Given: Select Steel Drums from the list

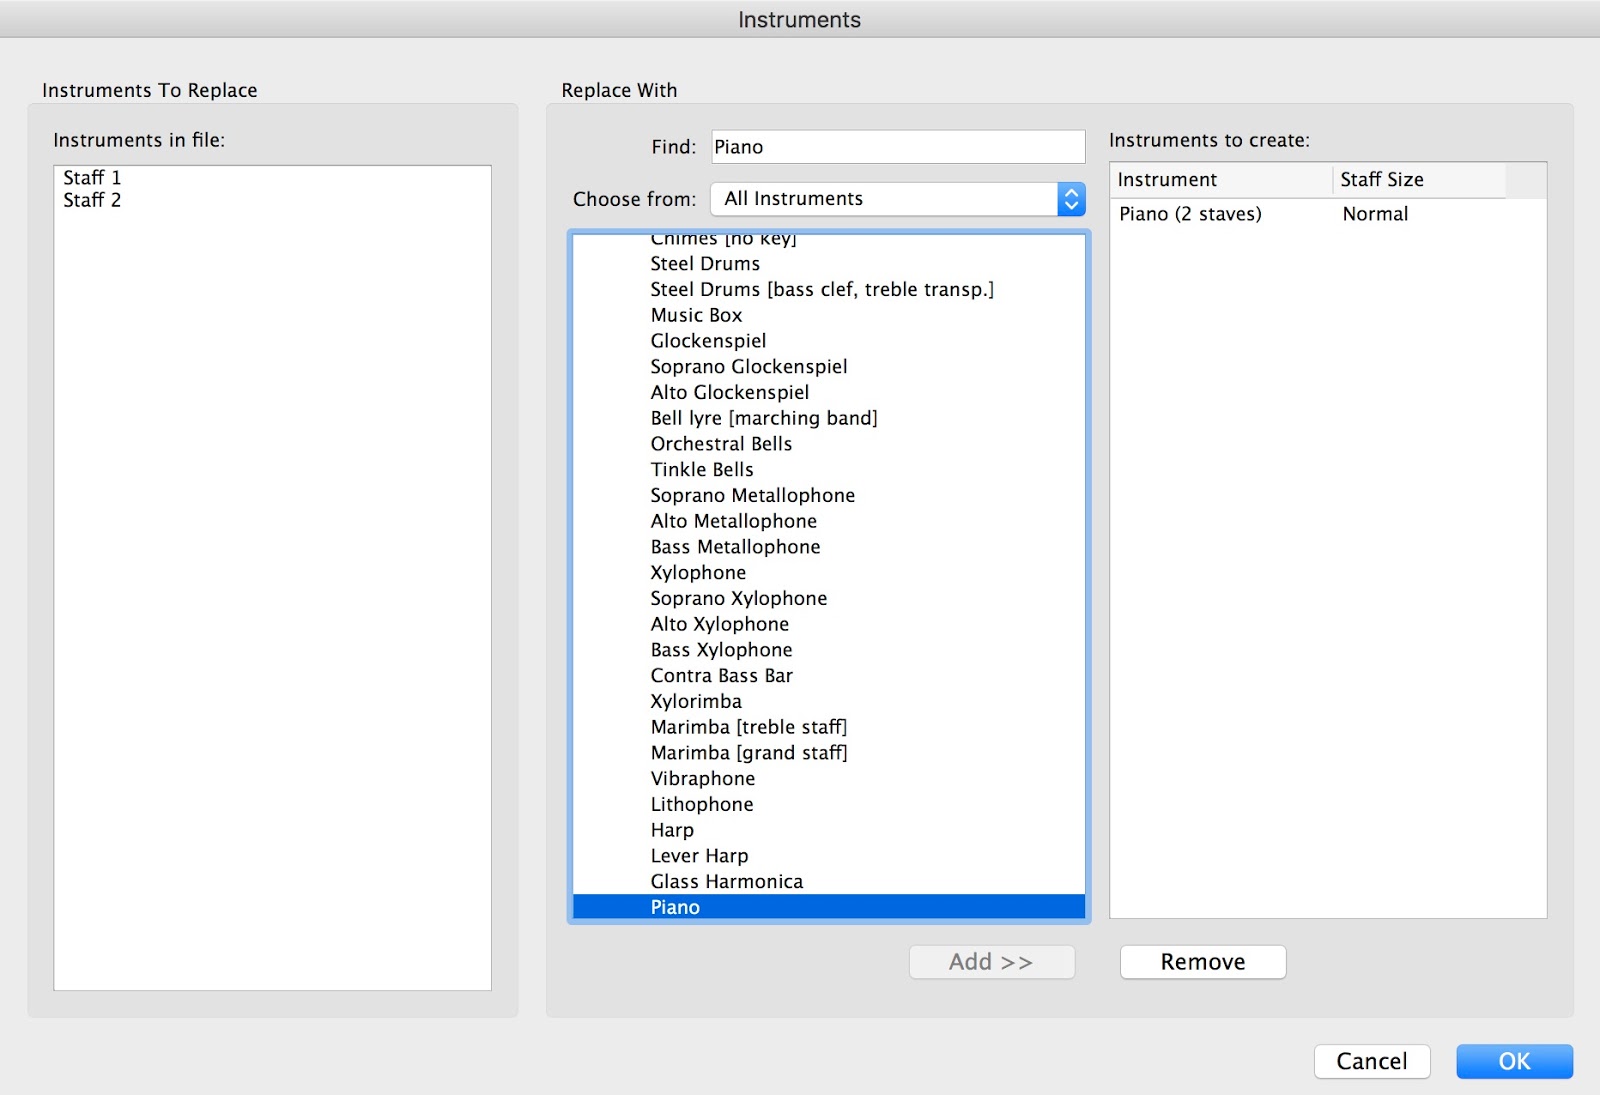Looking at the screenshot, I should (704, 263).
